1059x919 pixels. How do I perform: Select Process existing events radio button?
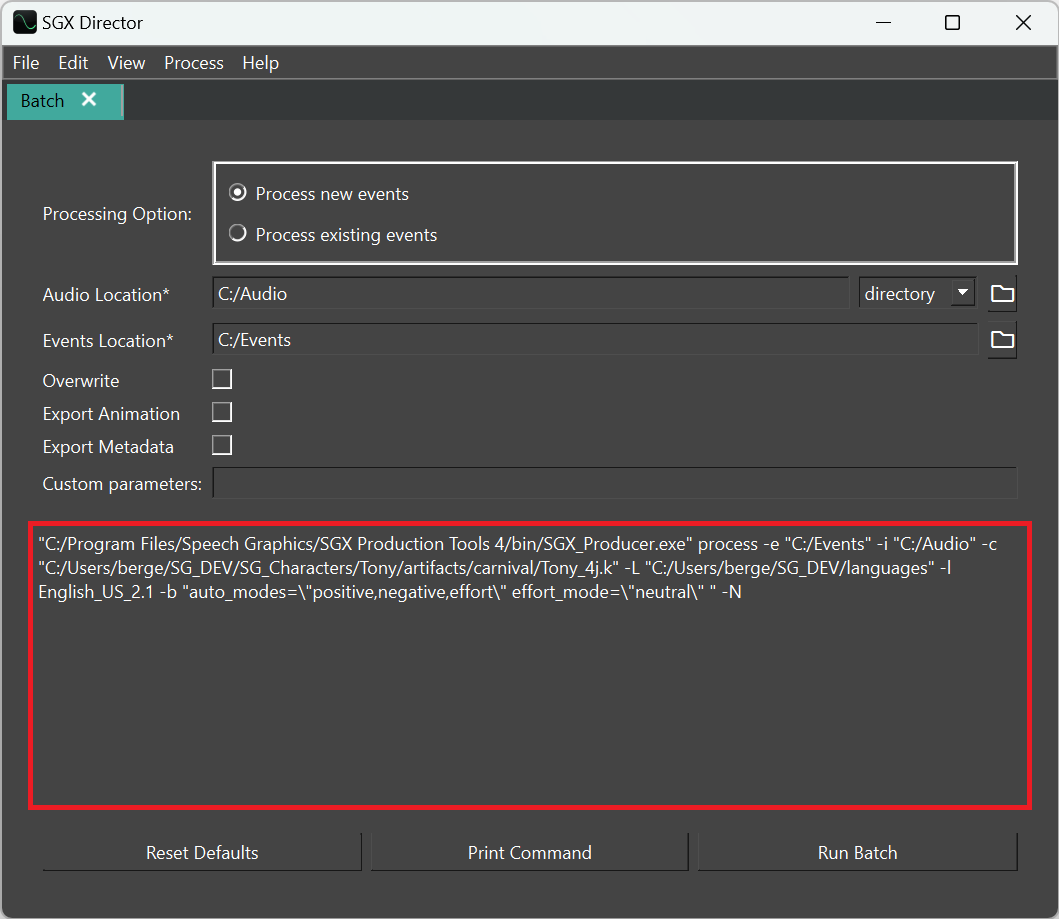(237, 234)
